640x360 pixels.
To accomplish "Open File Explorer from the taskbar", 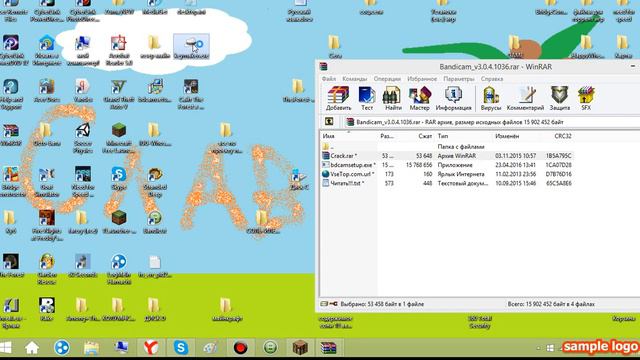I will tap(91, 348).
